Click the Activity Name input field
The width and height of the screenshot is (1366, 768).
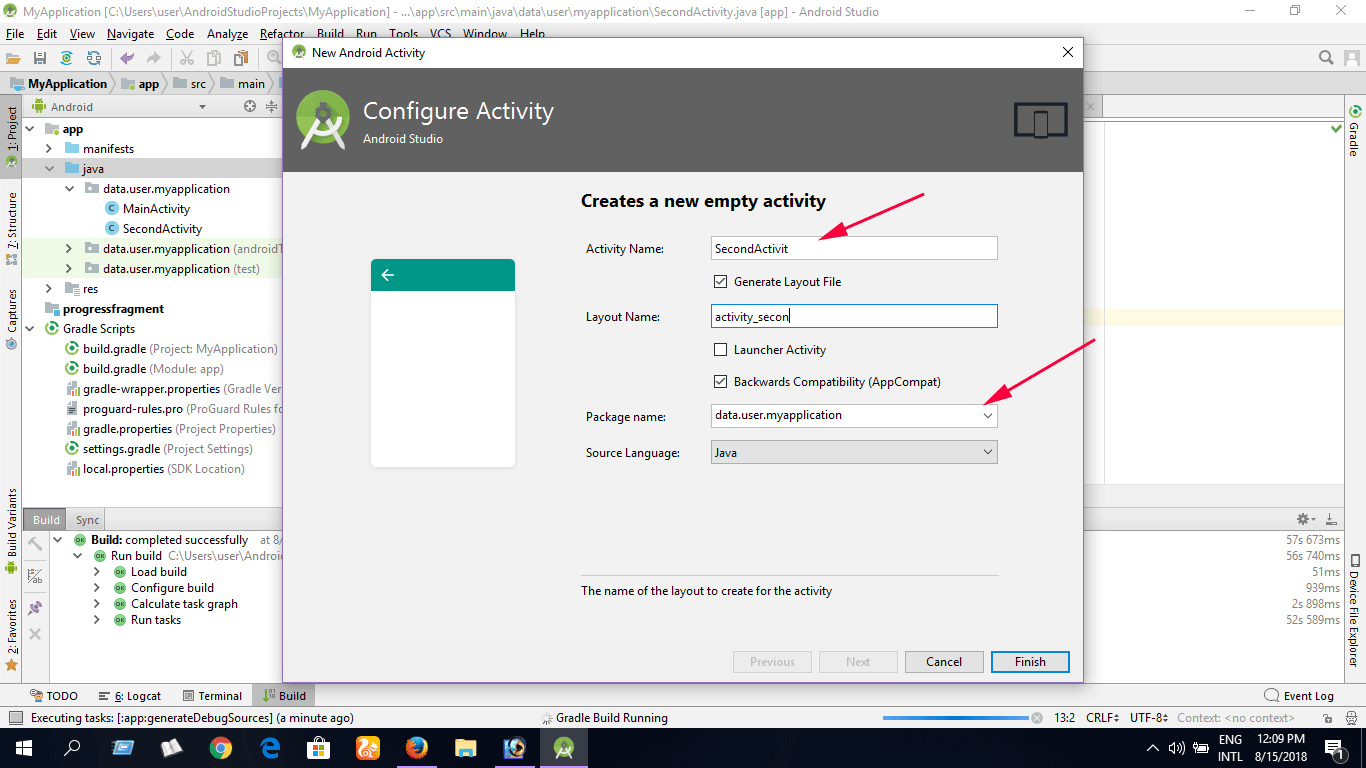tap(854, 248)
